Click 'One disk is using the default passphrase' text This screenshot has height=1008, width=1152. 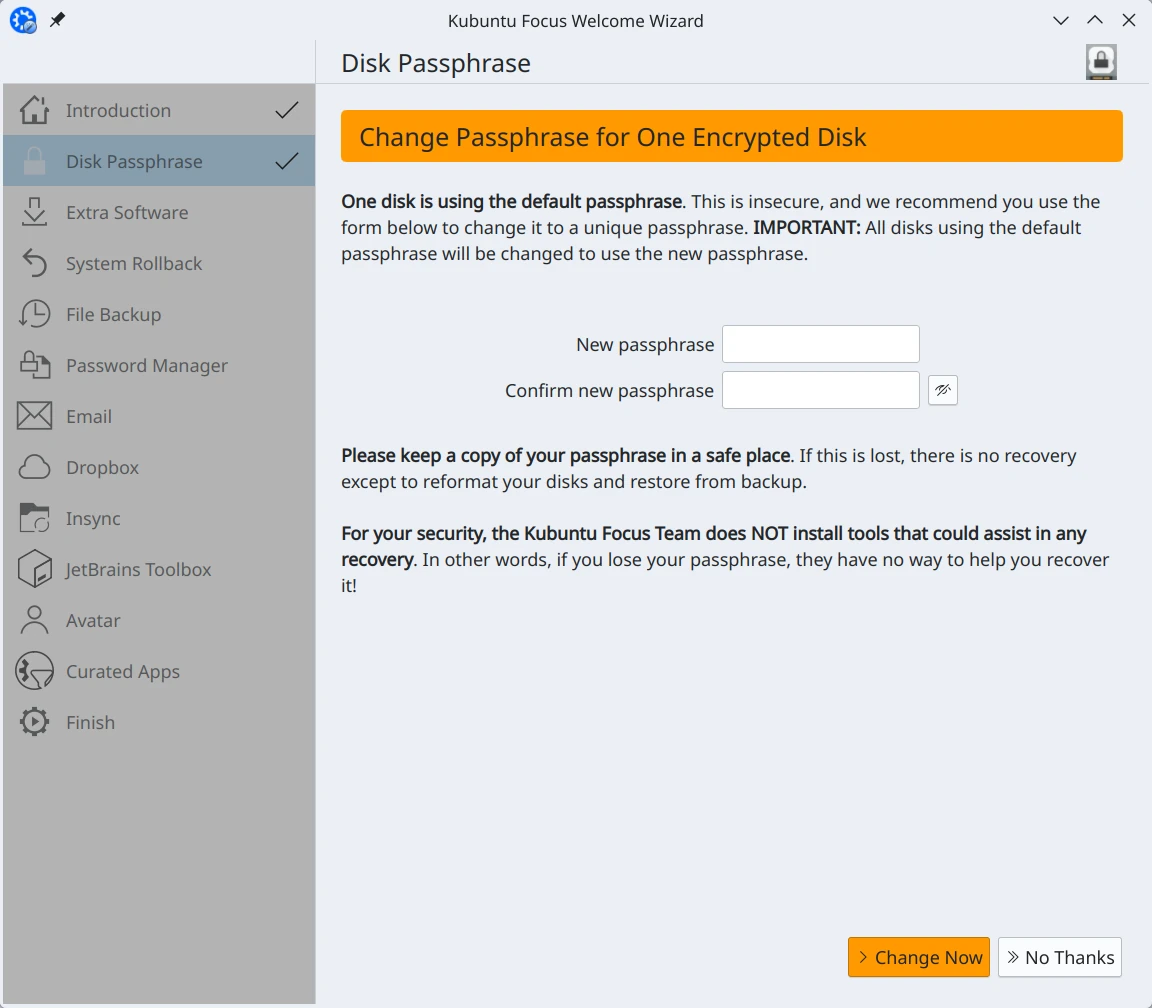click(x=512, y=201)
